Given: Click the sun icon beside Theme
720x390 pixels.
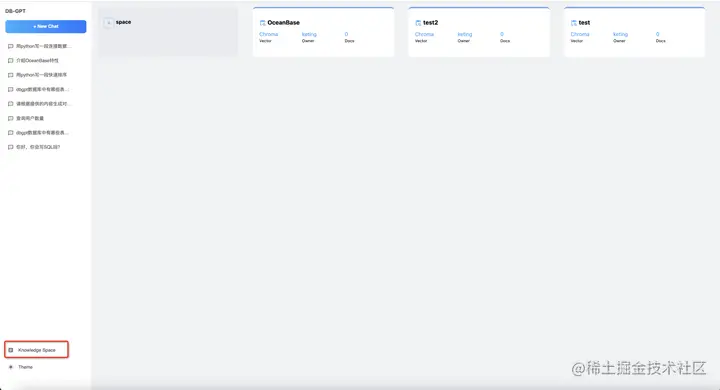Looking at the screenshot, I should pos(11,367).
